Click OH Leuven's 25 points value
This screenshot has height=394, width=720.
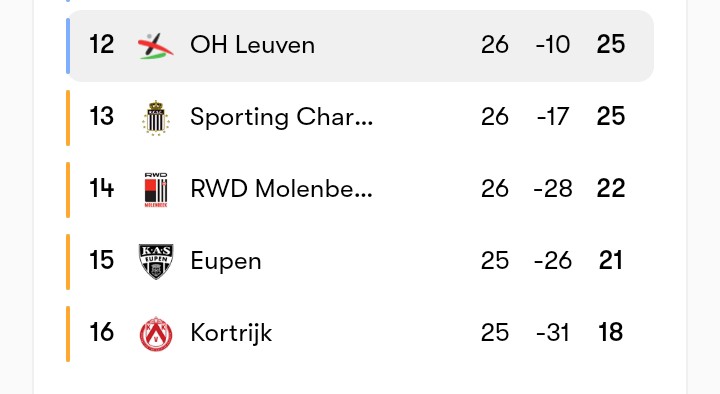(611, 45)
